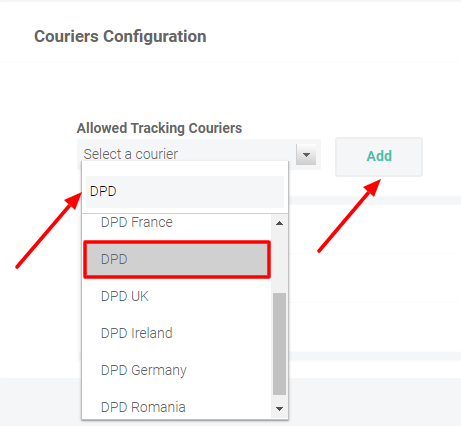Image resolution: width=461 pixels, height=426 pixels.
Task: Choose the highlighted DPD option
Action: (177, 259)
